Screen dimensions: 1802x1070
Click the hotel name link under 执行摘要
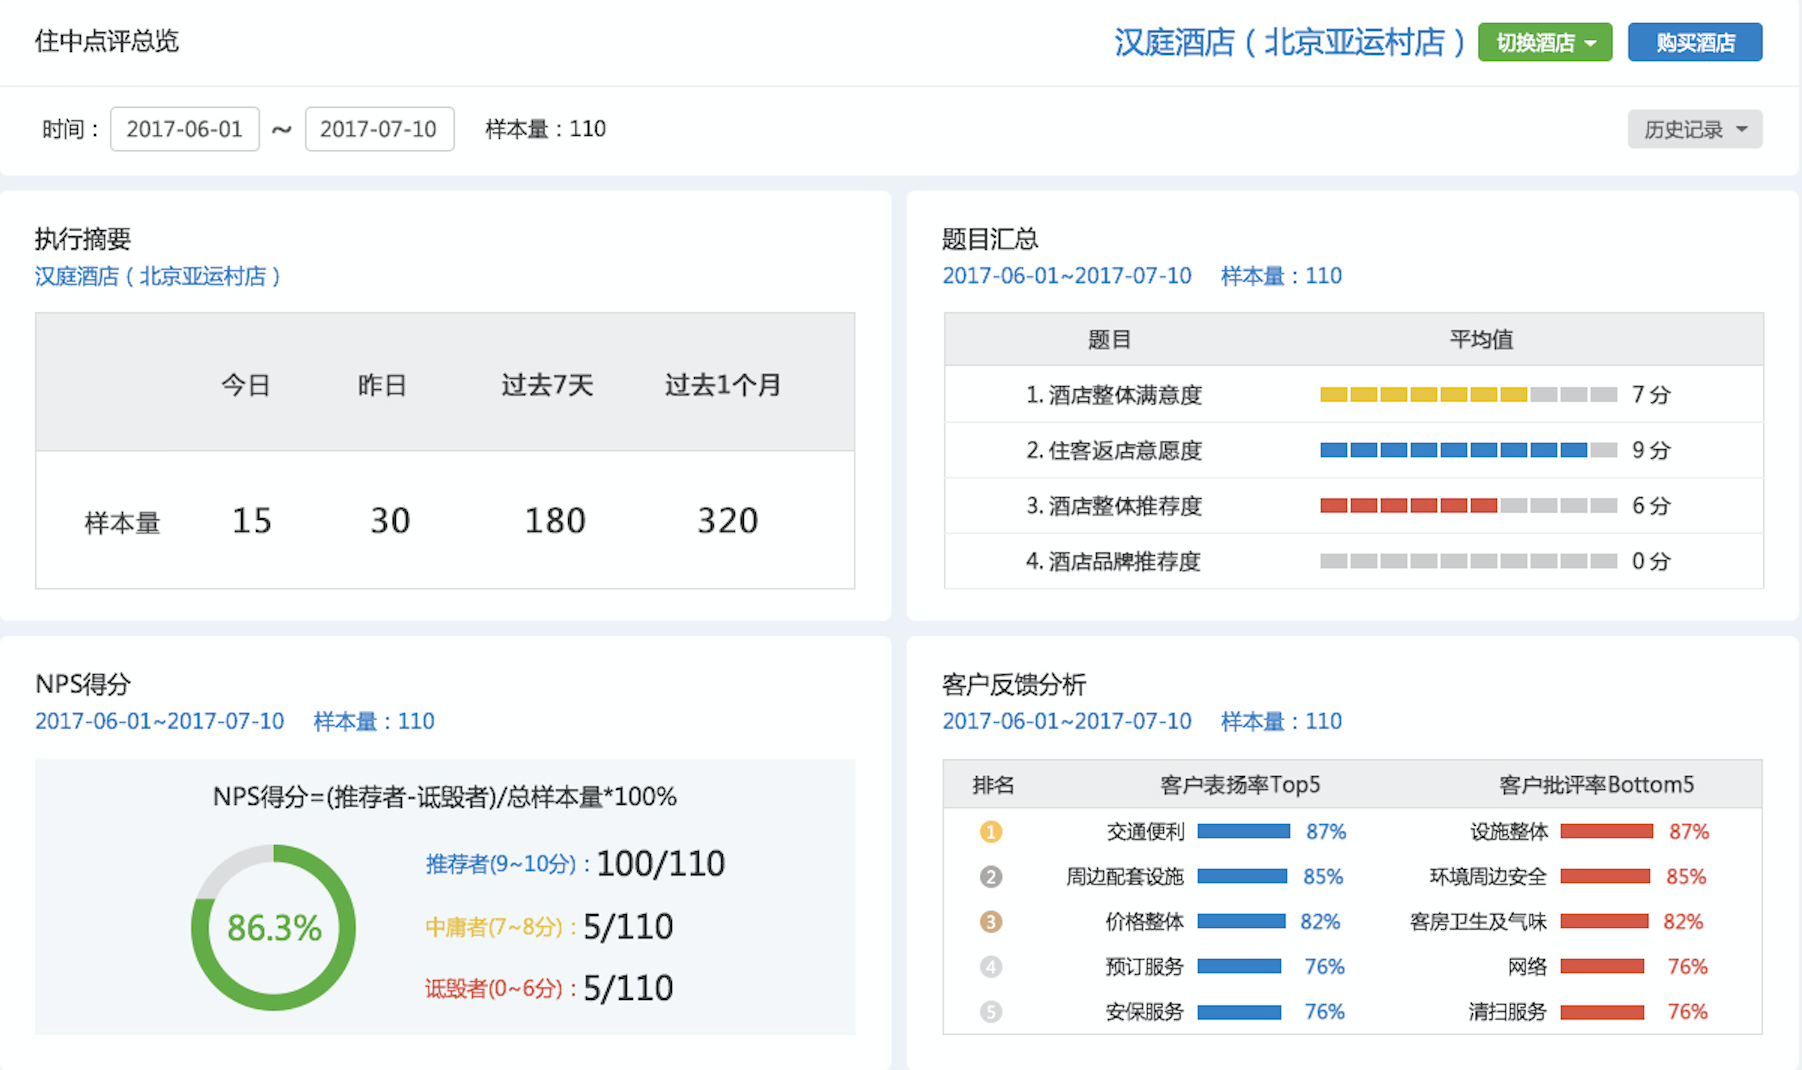[158, 276]
